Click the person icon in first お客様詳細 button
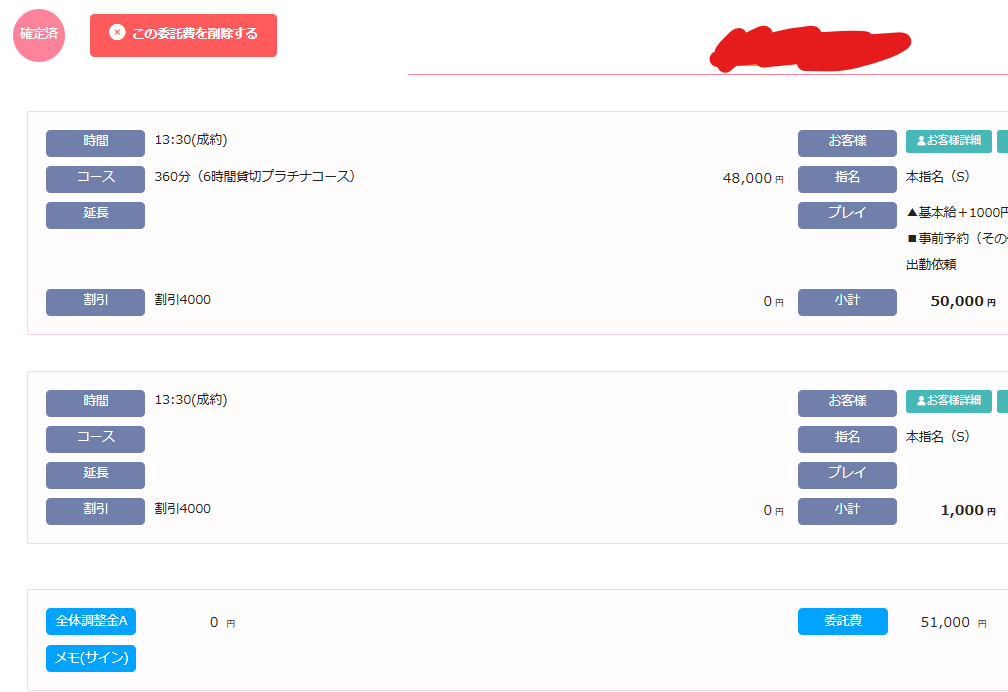Image resolution: width=1008 pixels, height=692 pixels. [921, 142]
